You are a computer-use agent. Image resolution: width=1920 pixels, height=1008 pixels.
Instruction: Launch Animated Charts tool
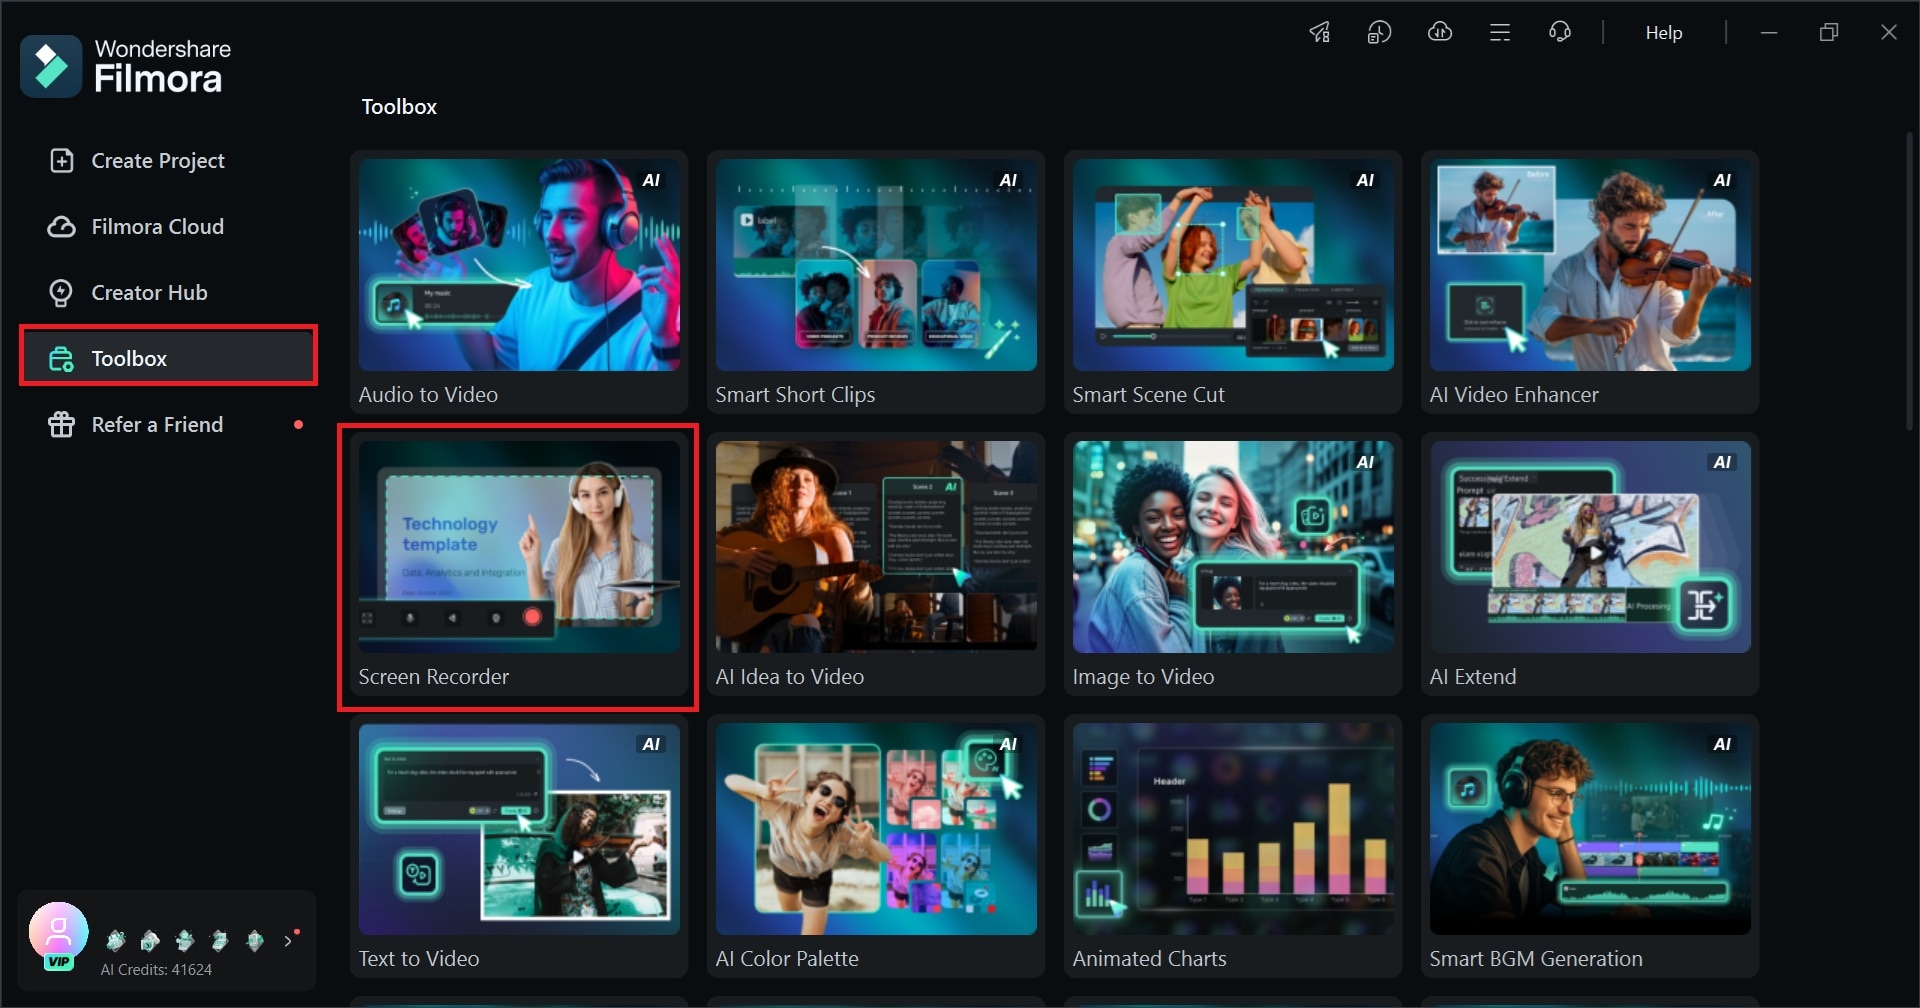pyautogui.click(x=1233, y=846)
